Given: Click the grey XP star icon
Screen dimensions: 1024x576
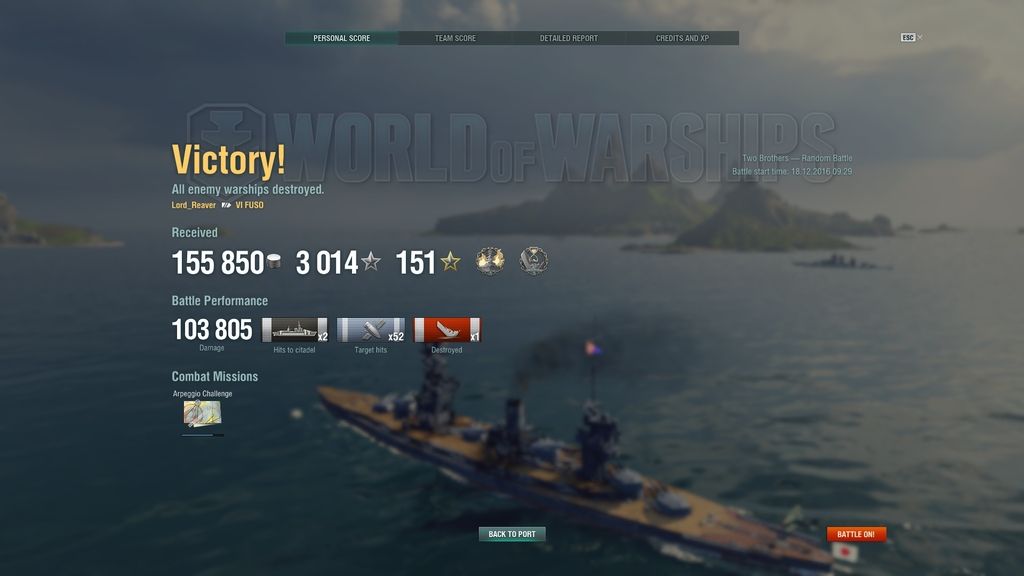Looking at the screenshot, I should coord(371,262).
